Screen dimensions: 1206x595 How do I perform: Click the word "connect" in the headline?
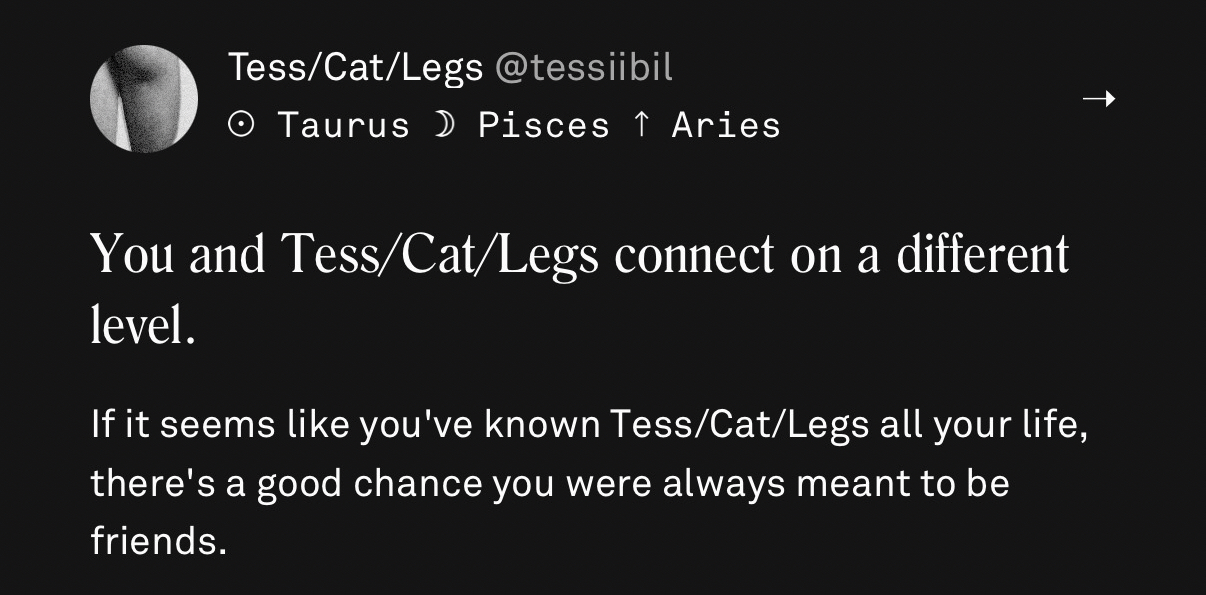point(694,254)
